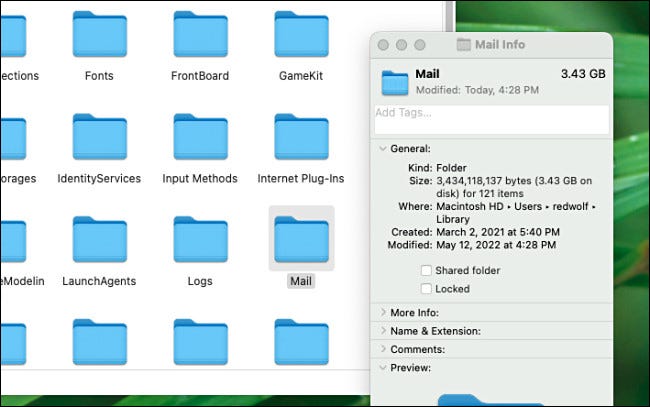The height and width of the screenshot is (407, 650).
Task: Click the FrontBoard folder name label
Action: [200, 76]
